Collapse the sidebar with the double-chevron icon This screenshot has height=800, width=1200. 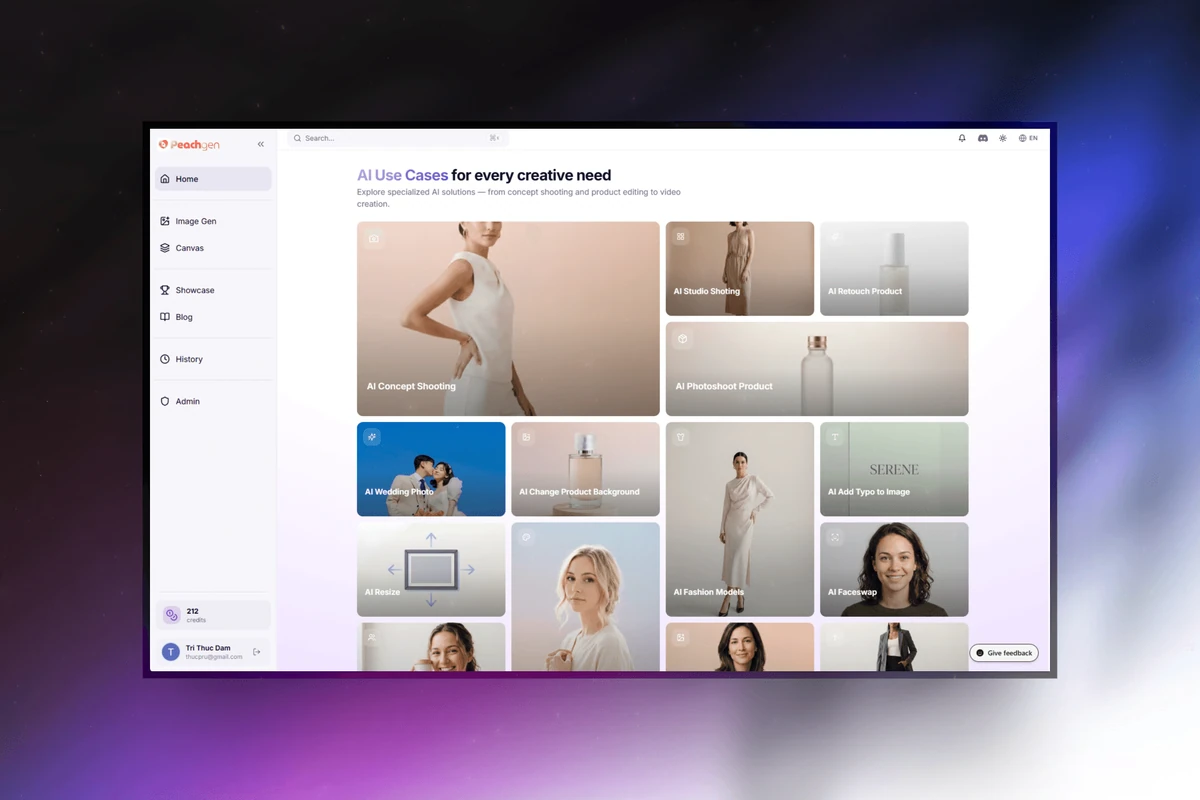coord(261,144)
